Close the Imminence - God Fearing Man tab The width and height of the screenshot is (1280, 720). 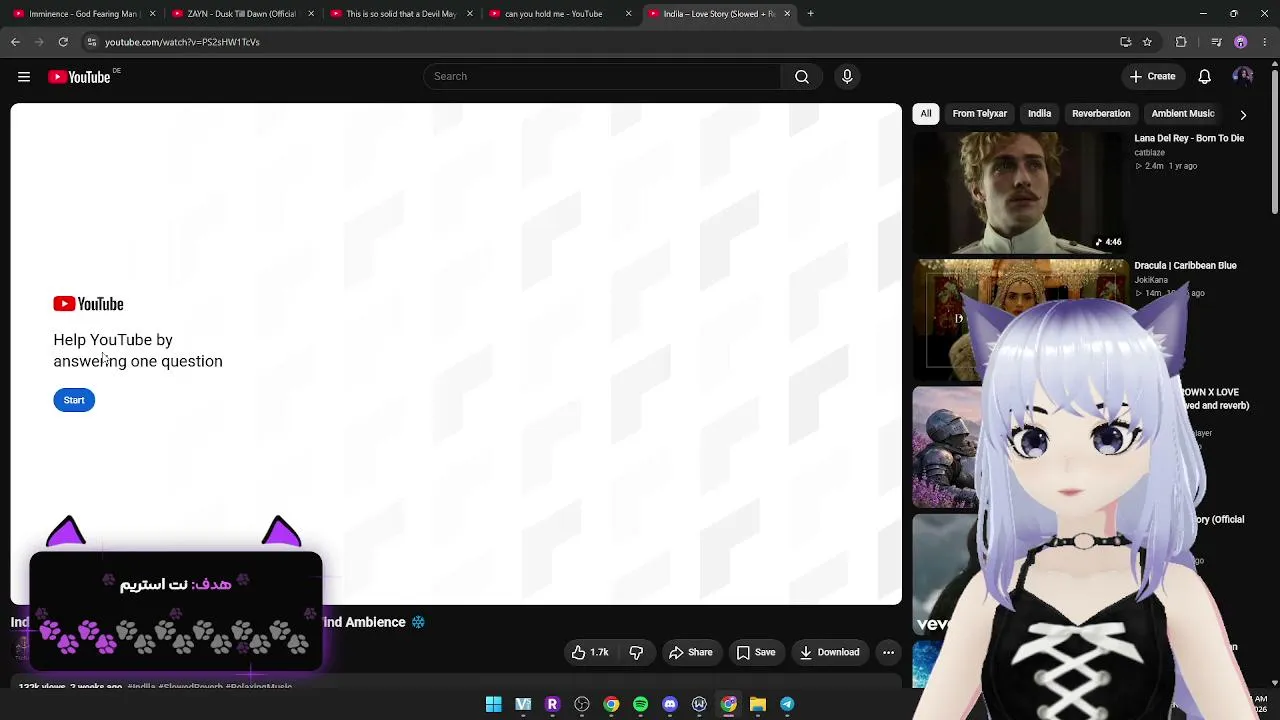click(152, 14)
